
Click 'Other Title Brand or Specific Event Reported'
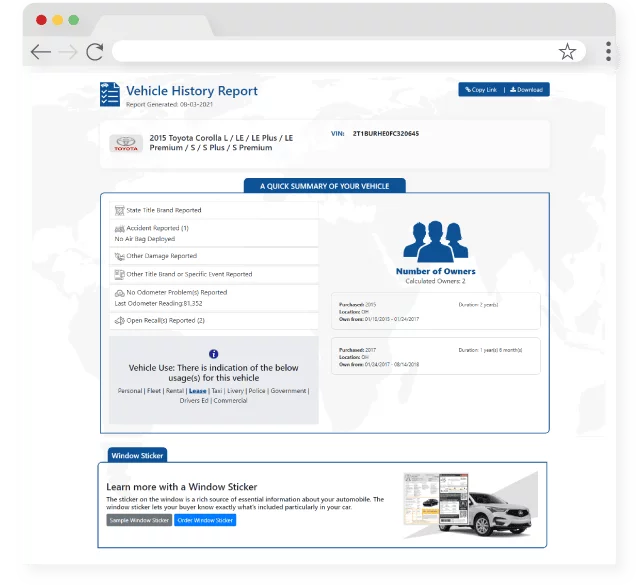(189, 274)
